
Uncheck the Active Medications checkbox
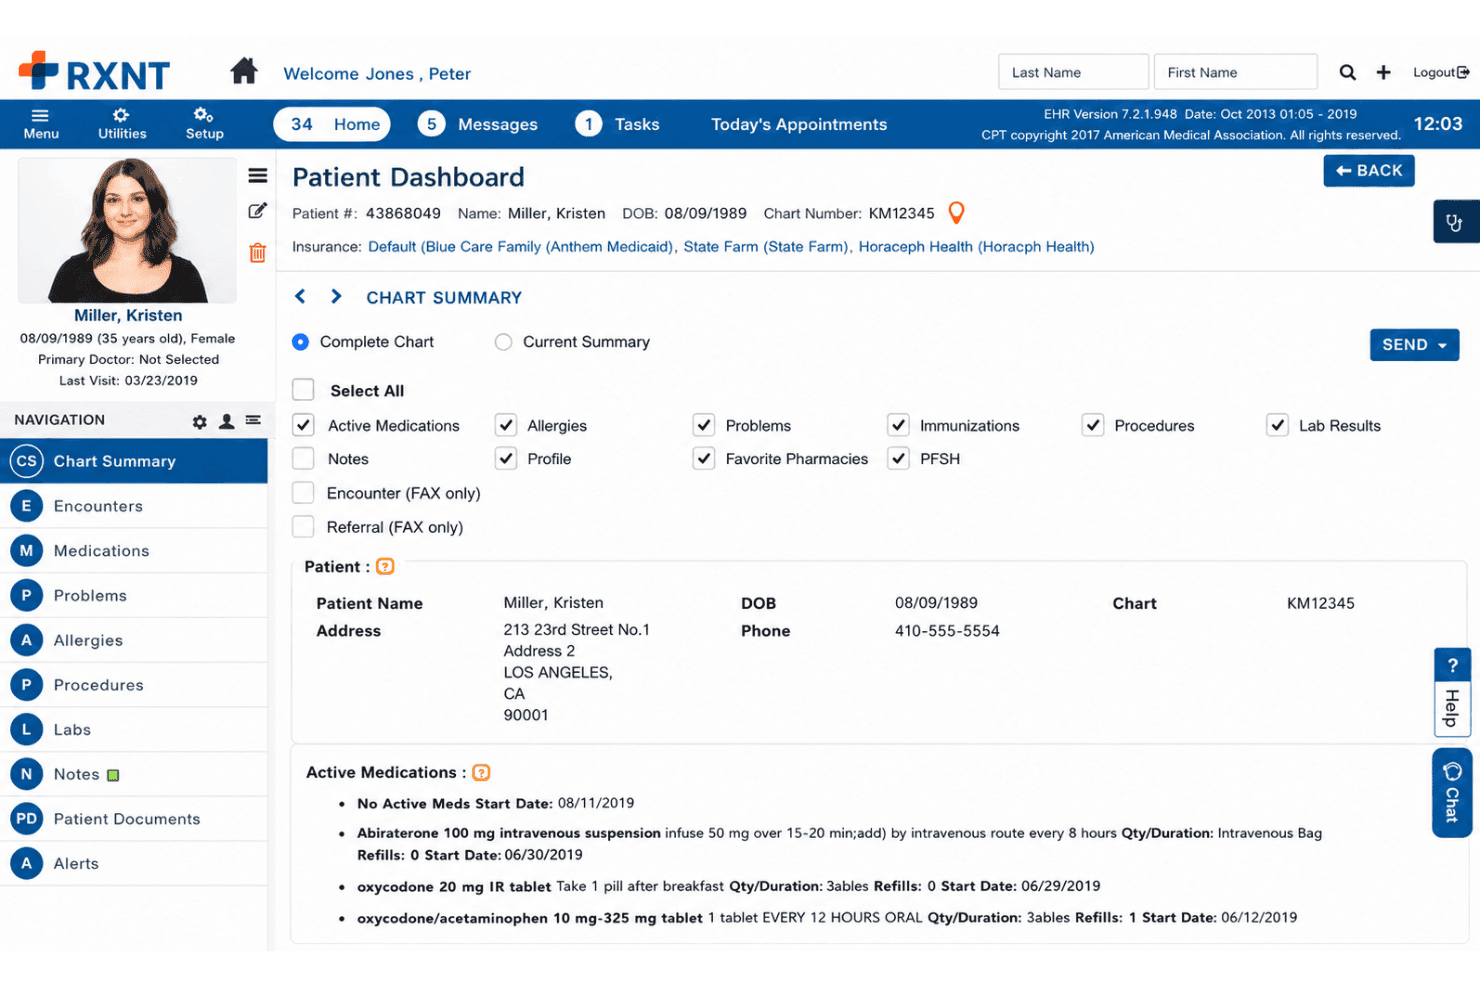tap(303, 425)
